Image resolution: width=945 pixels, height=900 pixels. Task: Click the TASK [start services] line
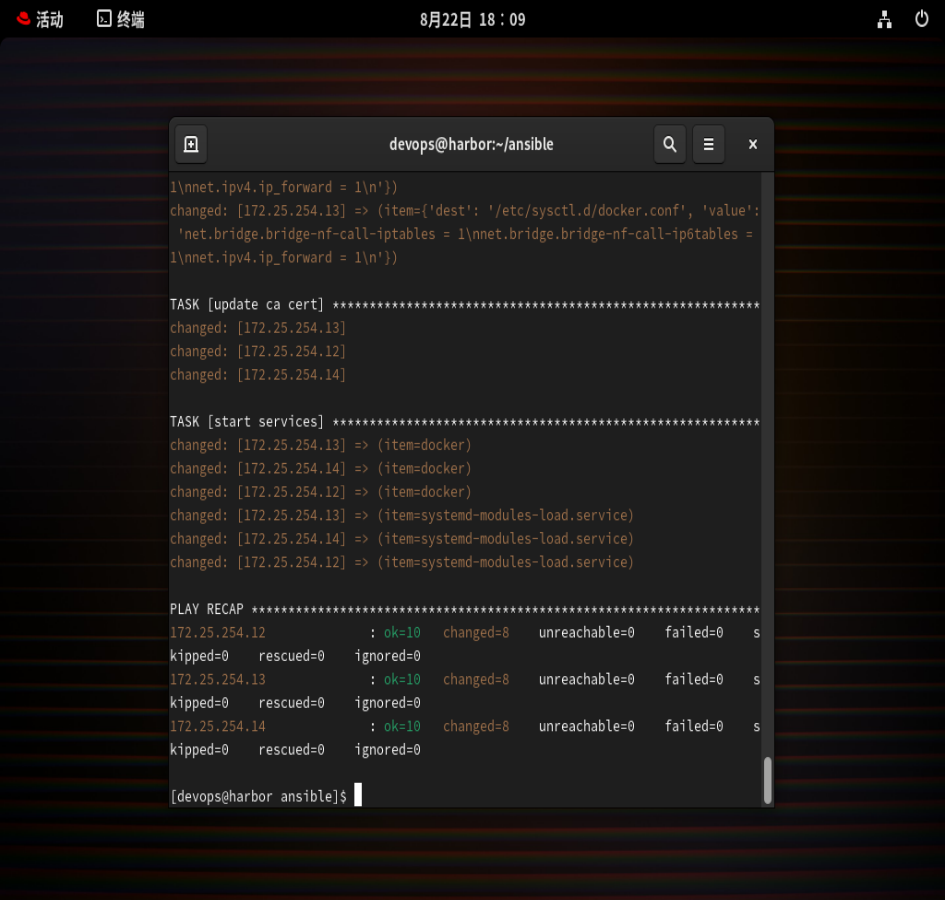(465, 421)
